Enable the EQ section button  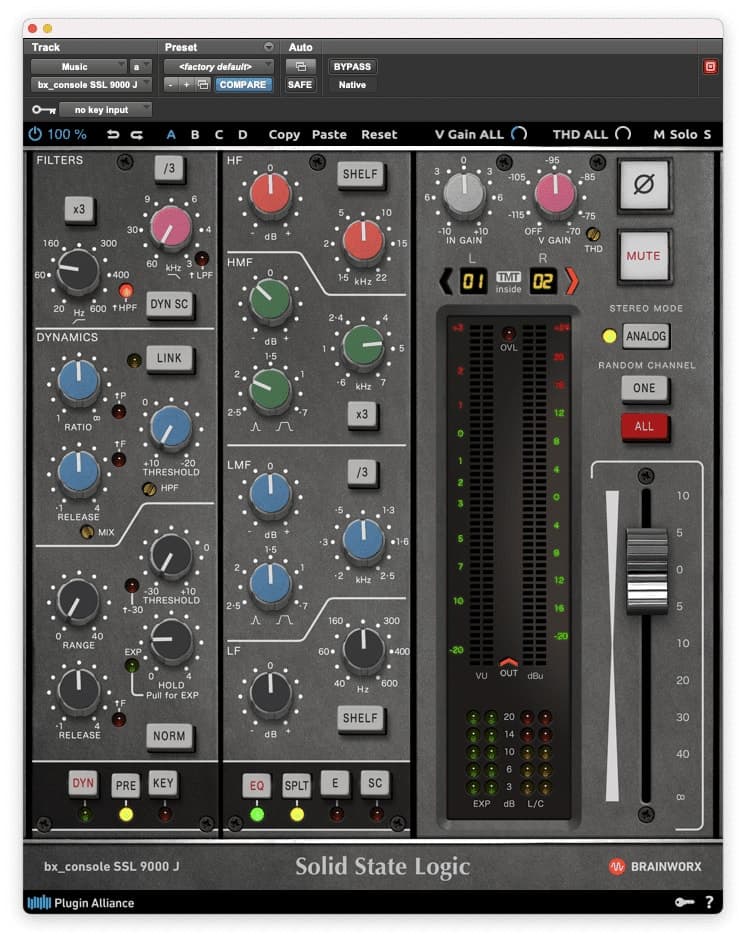tap(256, 784)
